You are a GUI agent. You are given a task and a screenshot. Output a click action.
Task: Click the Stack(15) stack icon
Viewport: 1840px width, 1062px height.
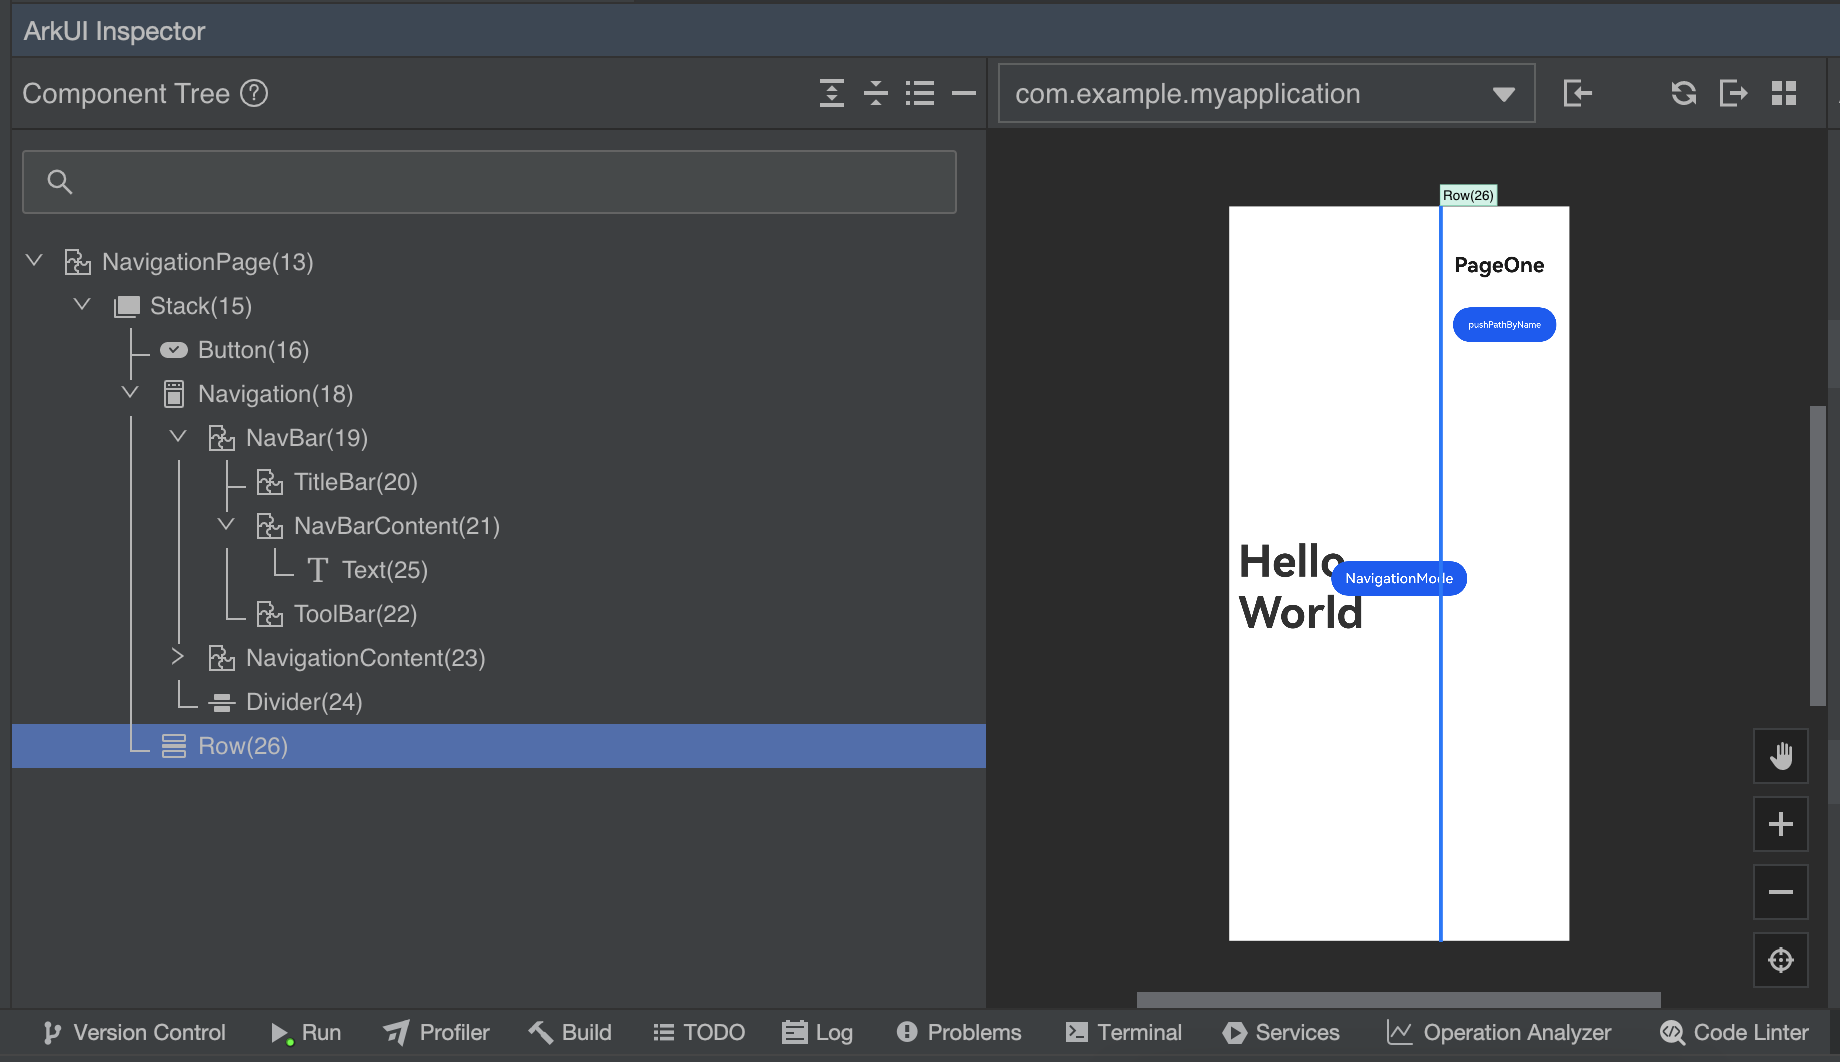click(x=126, y=306)
